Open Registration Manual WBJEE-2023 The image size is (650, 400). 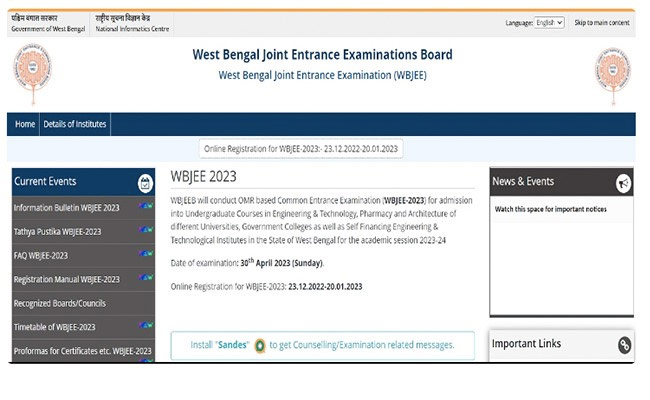(66, 280)
